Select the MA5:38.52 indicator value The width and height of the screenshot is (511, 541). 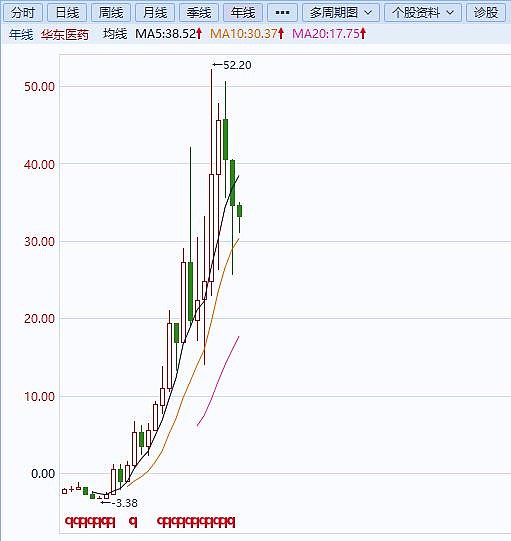pyautogui.click(x=166, y=34)
